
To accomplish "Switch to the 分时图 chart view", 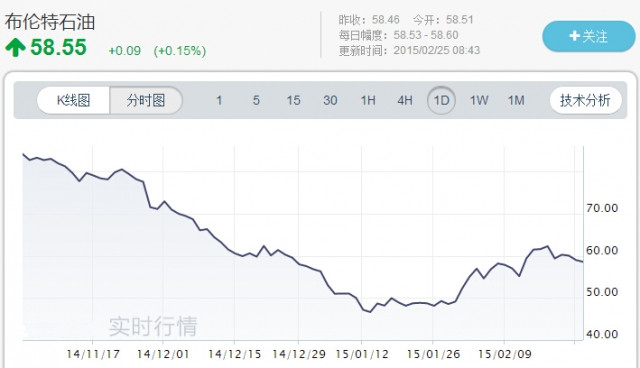I will click(146, 100).
